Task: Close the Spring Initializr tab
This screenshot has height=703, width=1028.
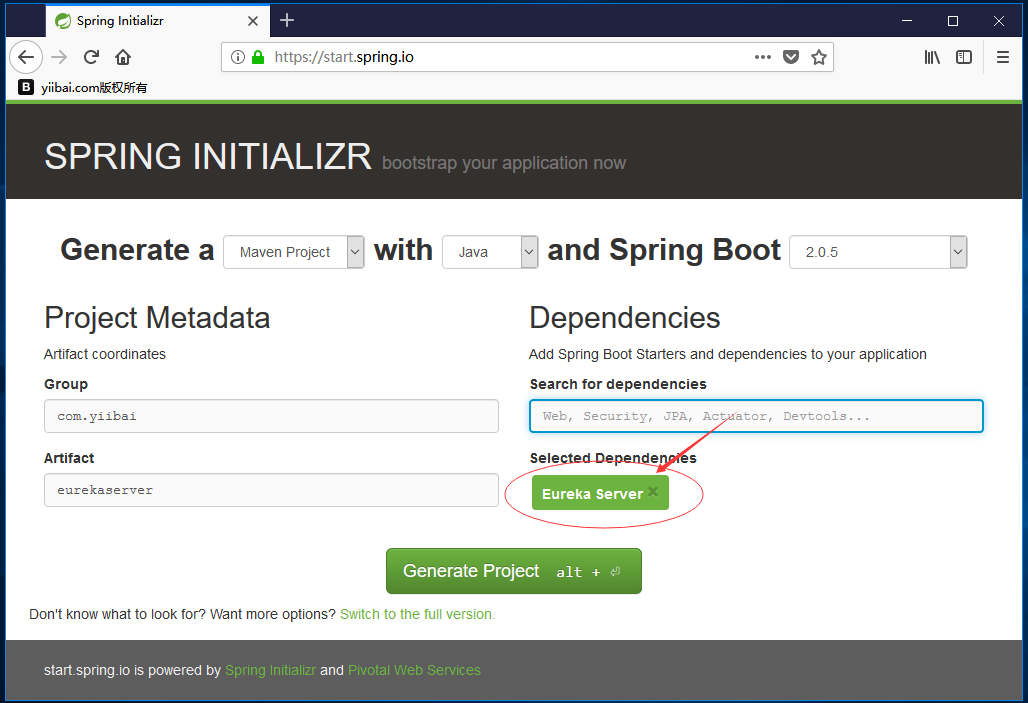Action: coord(252,21)
